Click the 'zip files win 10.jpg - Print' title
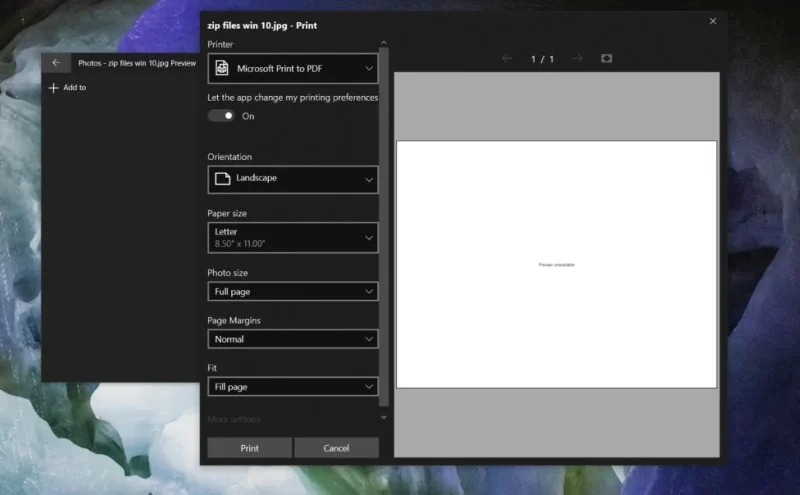Image resolution: width=800 pixels, height=495 pixels. [262, 25]
